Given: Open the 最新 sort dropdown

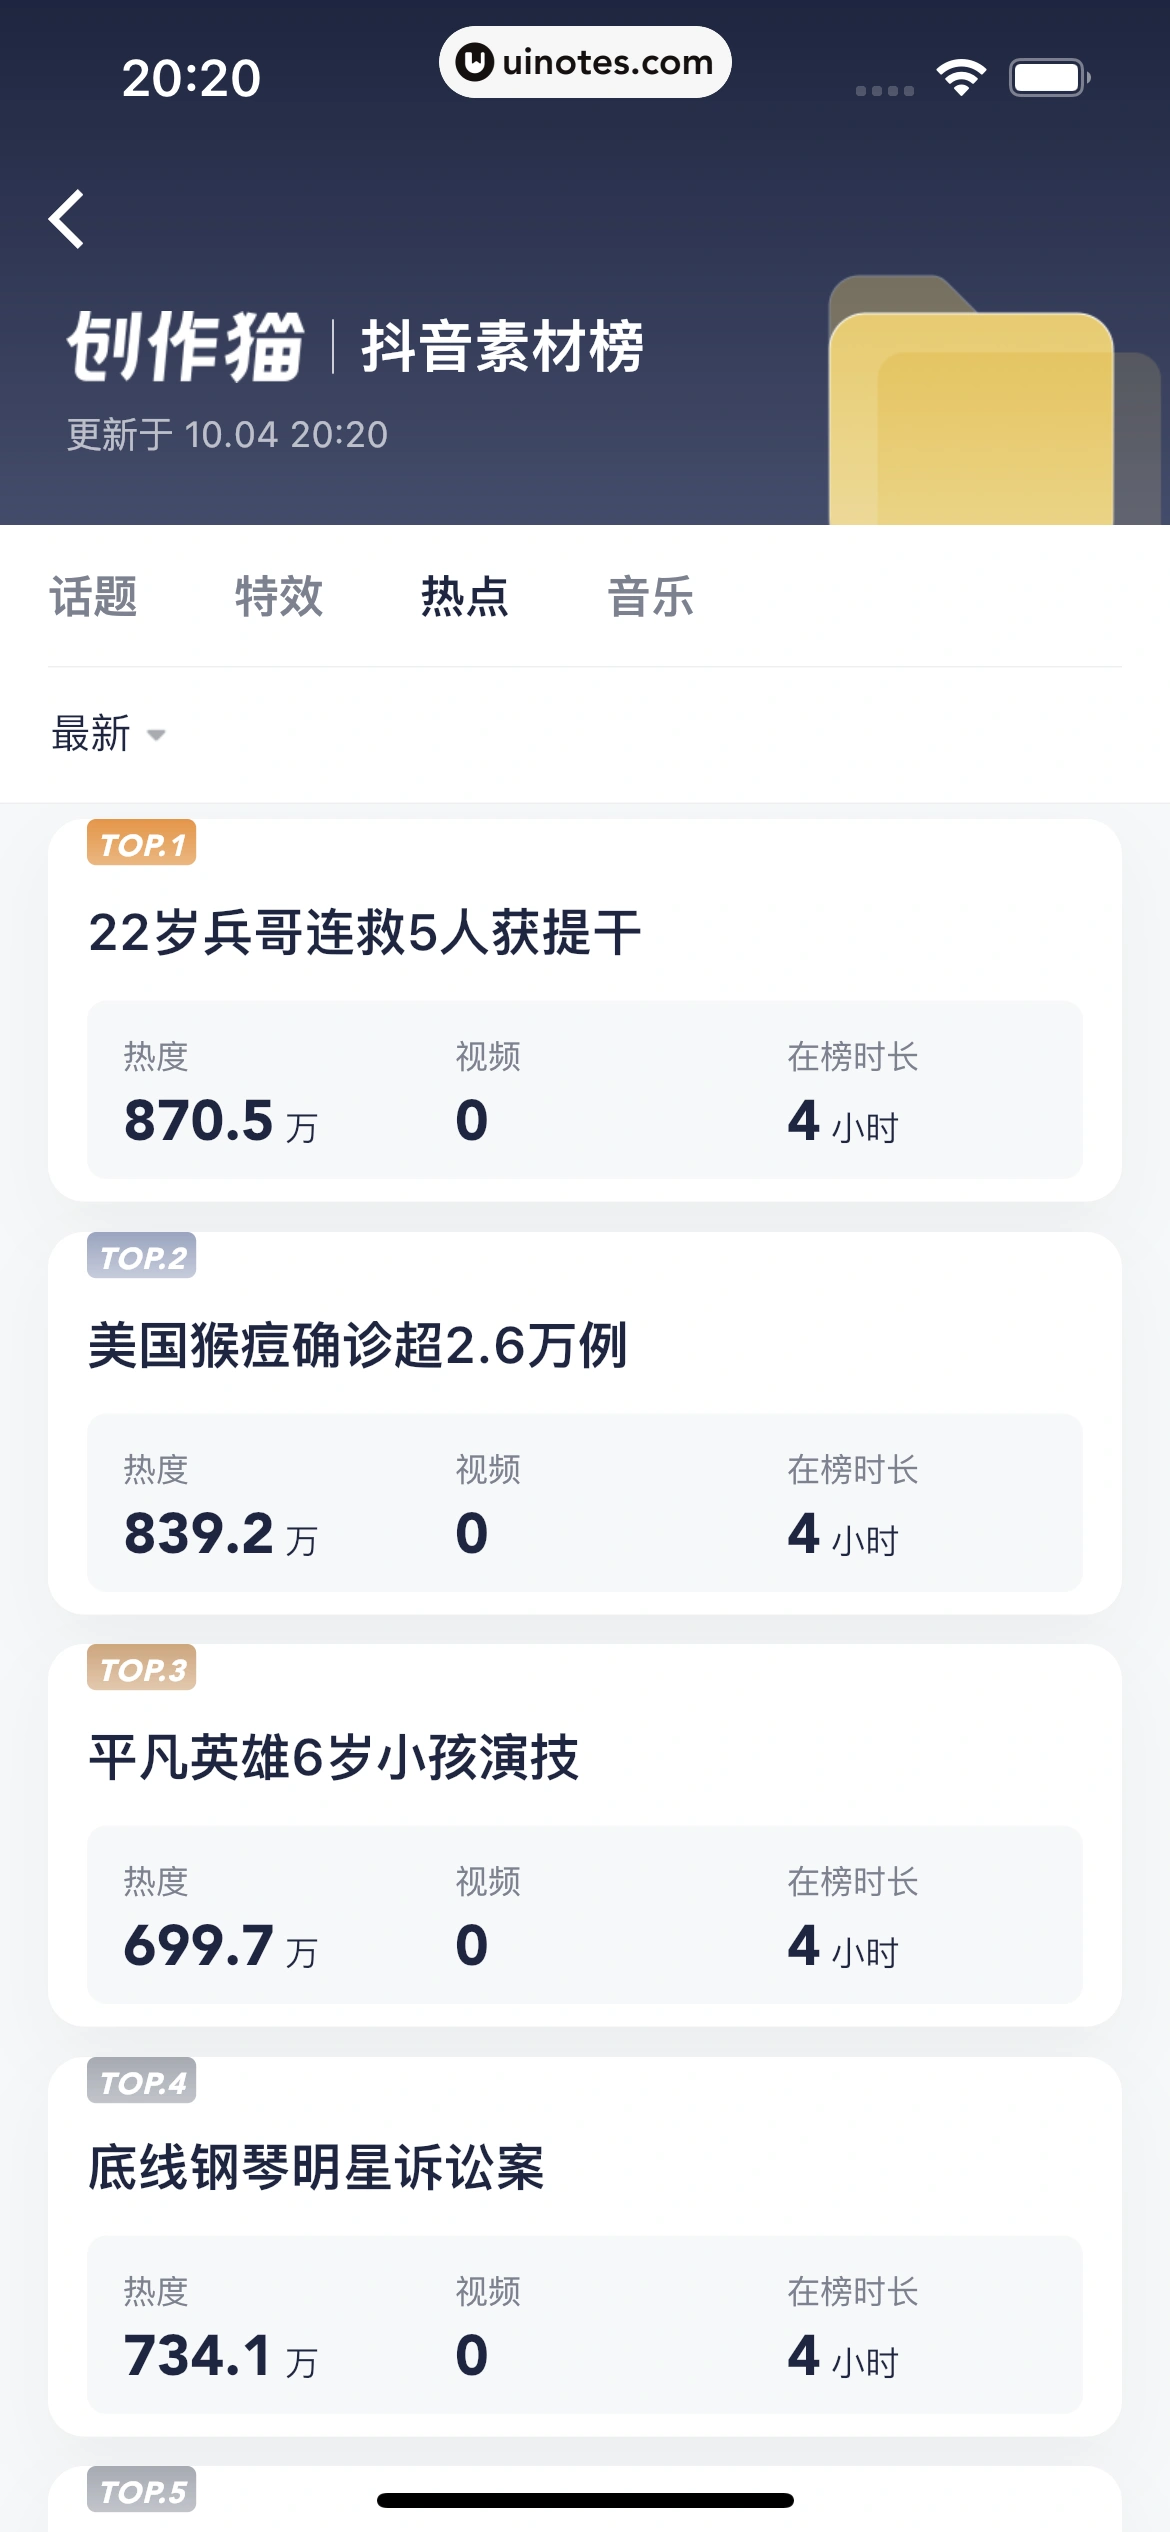Looking at the screenshot, I should (108, 734).
